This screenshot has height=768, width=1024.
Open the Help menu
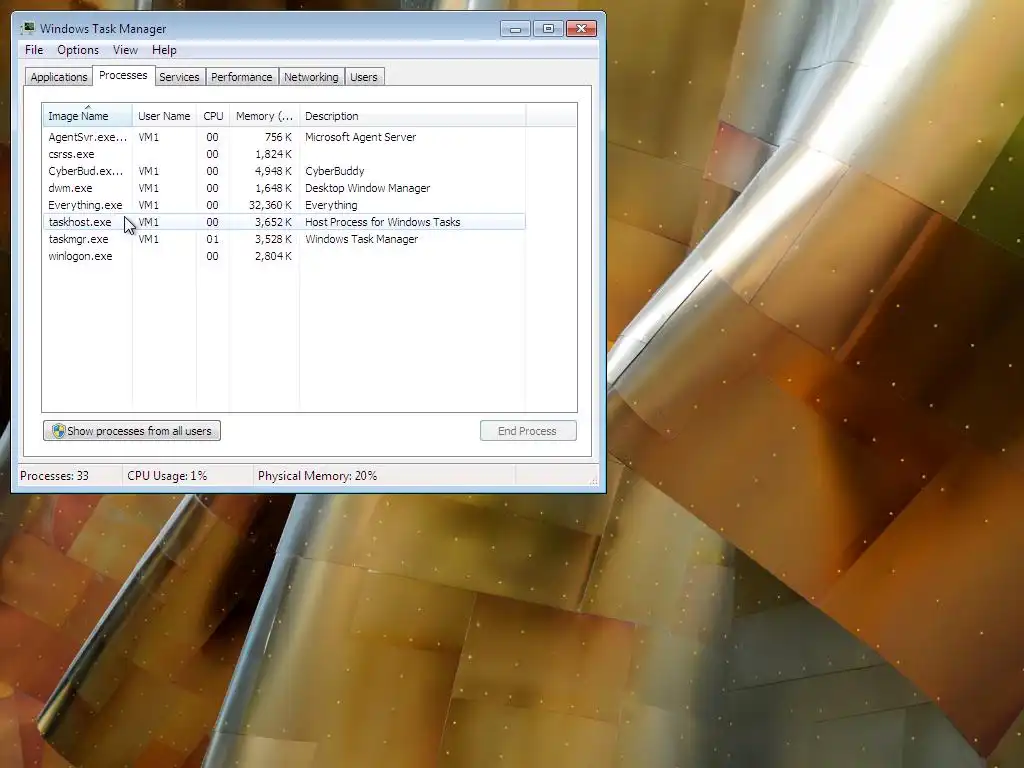coord(164,50)
